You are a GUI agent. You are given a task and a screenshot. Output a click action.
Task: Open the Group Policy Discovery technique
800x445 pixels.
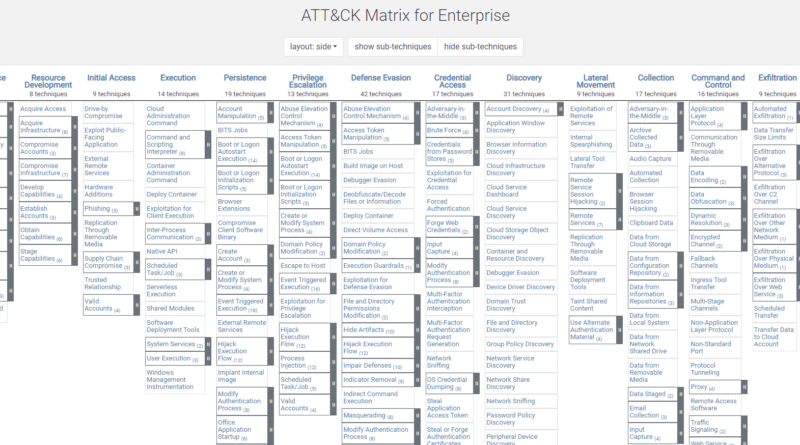(521, 344)
